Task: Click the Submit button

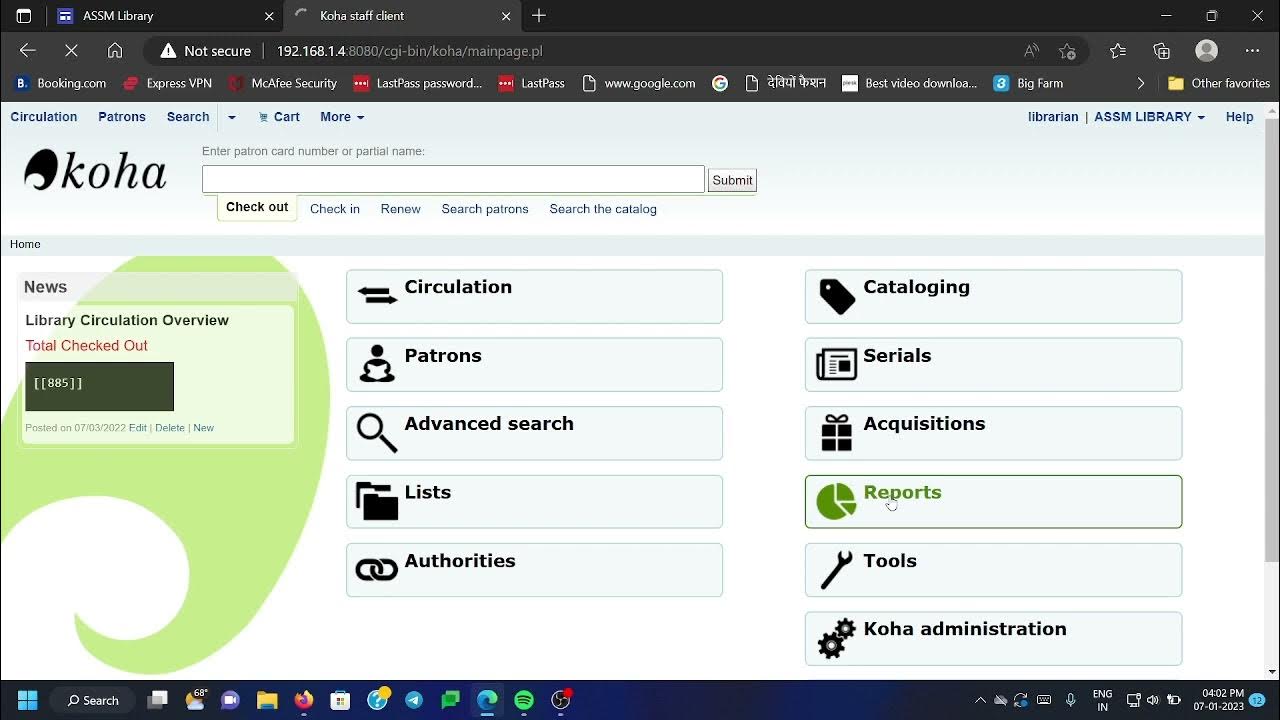Action: [x=732, y=180]
